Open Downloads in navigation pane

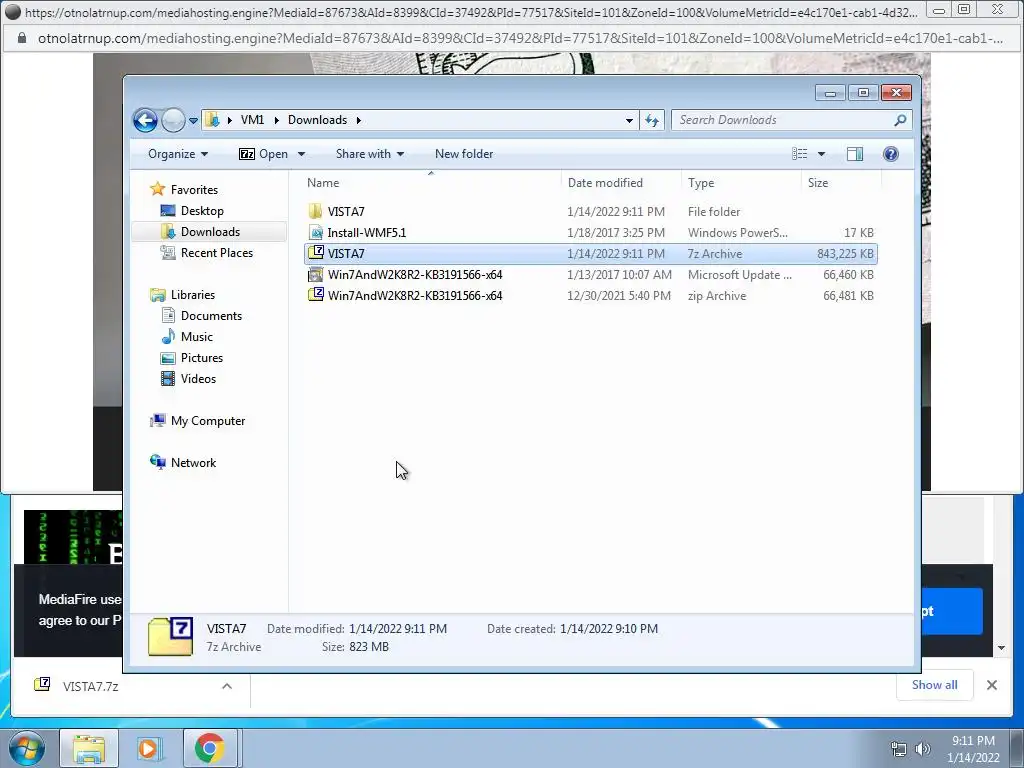[x=210, y=232]
